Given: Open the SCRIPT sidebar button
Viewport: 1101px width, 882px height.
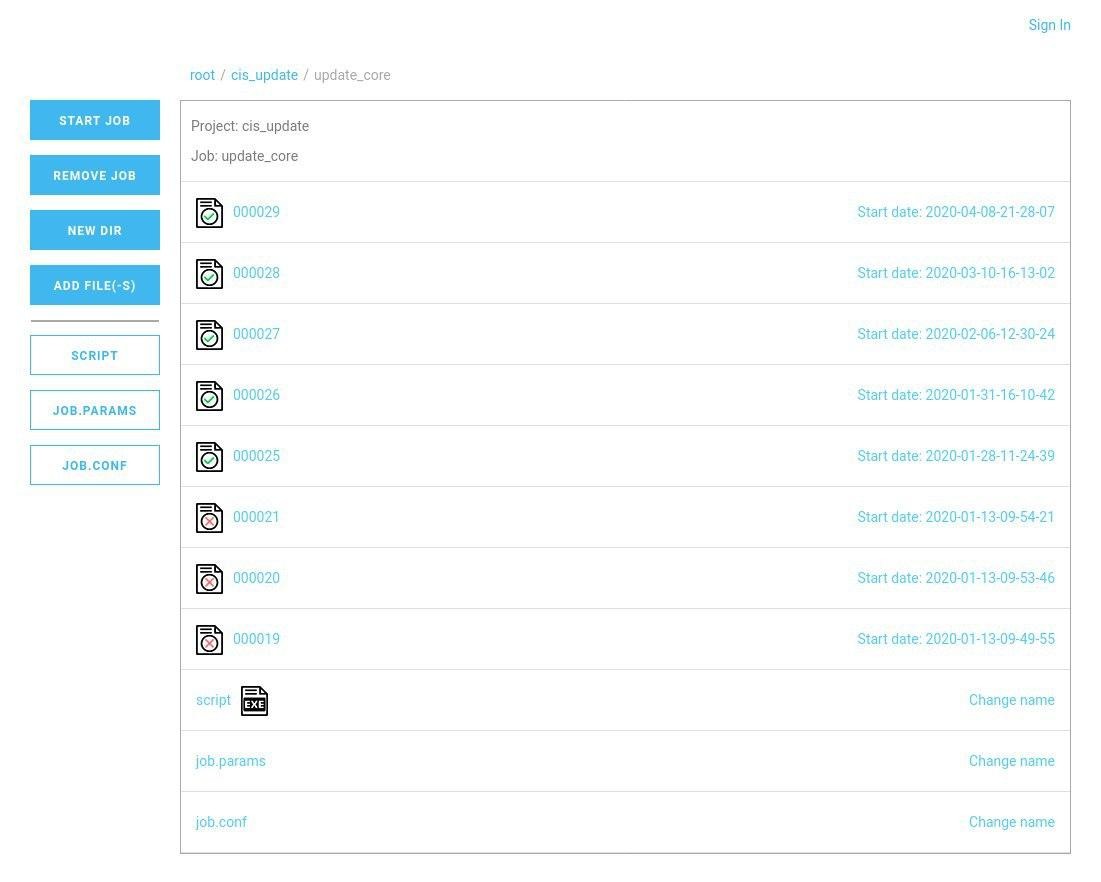Looking at the screenshot, I should tap(95, 355).
